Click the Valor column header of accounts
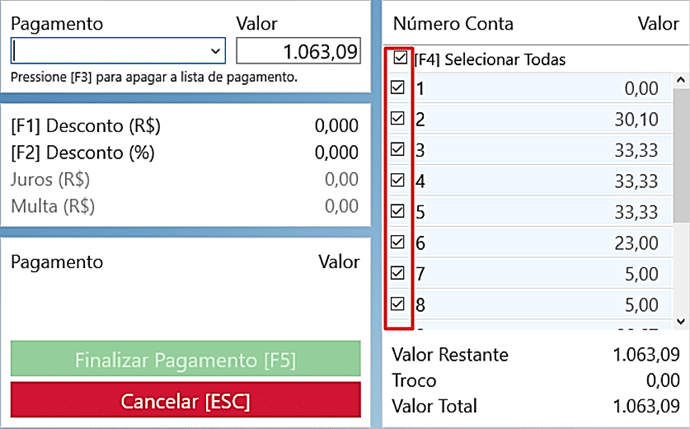 (657, 23)
